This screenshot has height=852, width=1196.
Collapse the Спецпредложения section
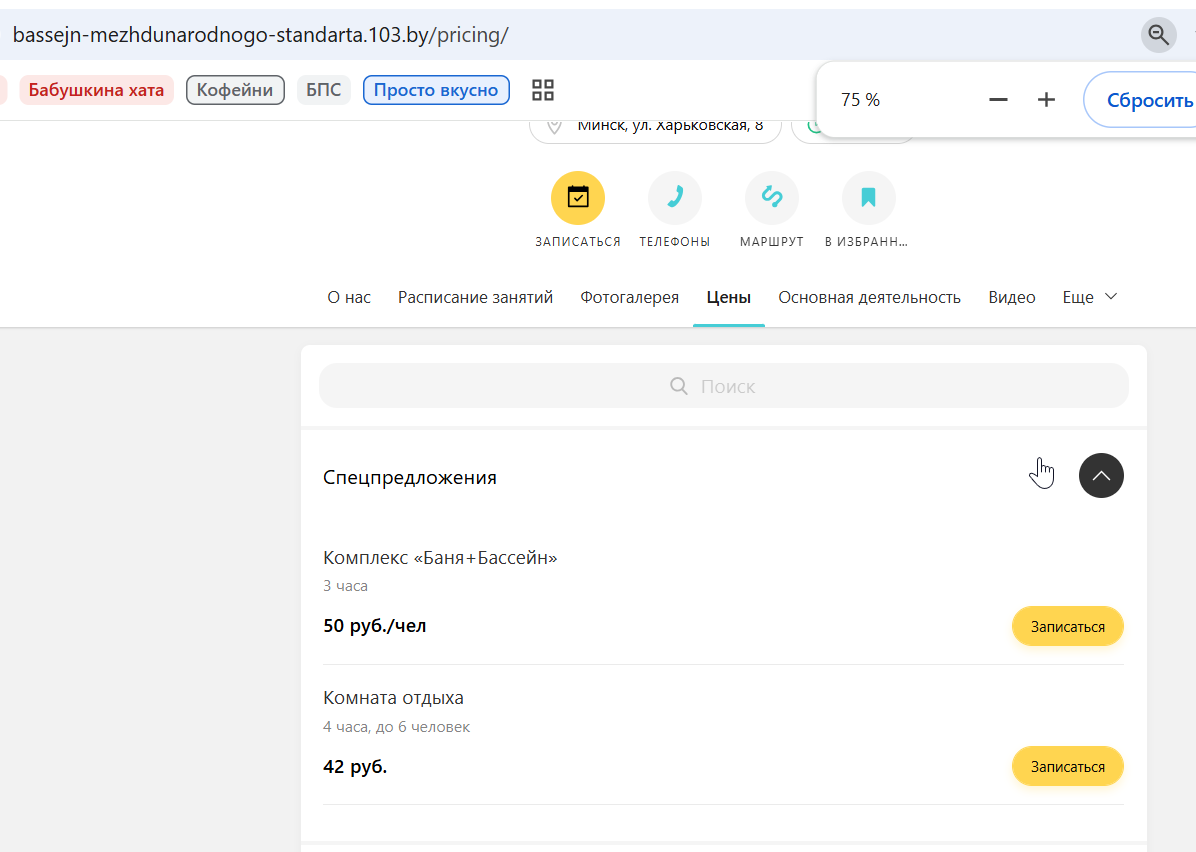tap(1101, 475)
